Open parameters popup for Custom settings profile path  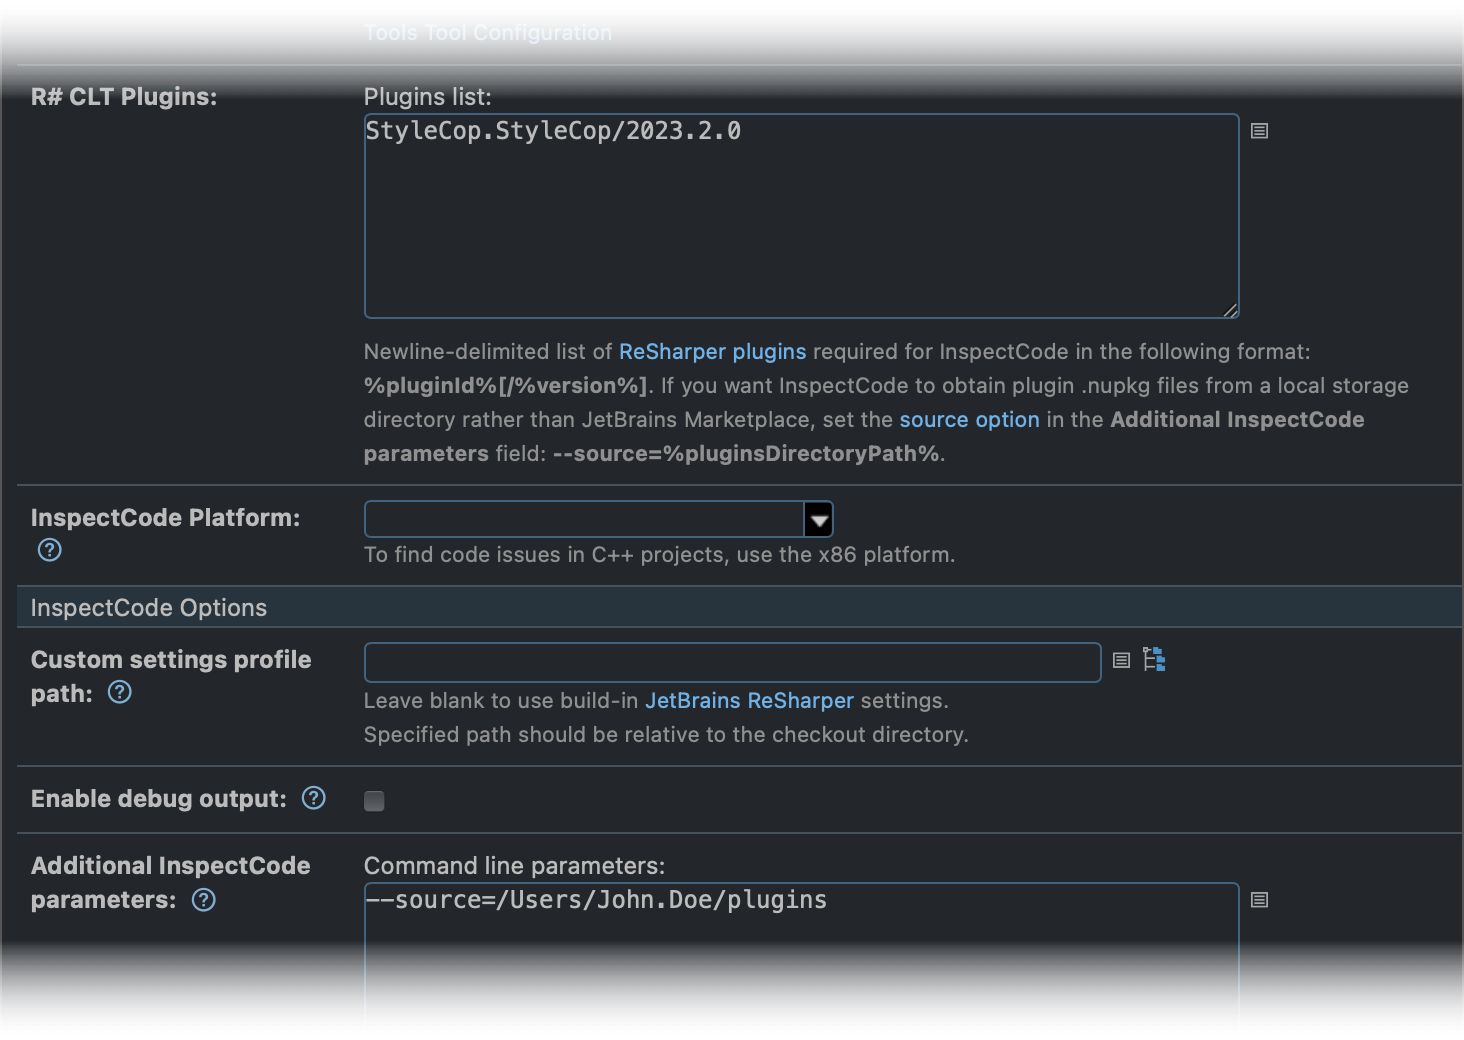(x=1120, y=660)
